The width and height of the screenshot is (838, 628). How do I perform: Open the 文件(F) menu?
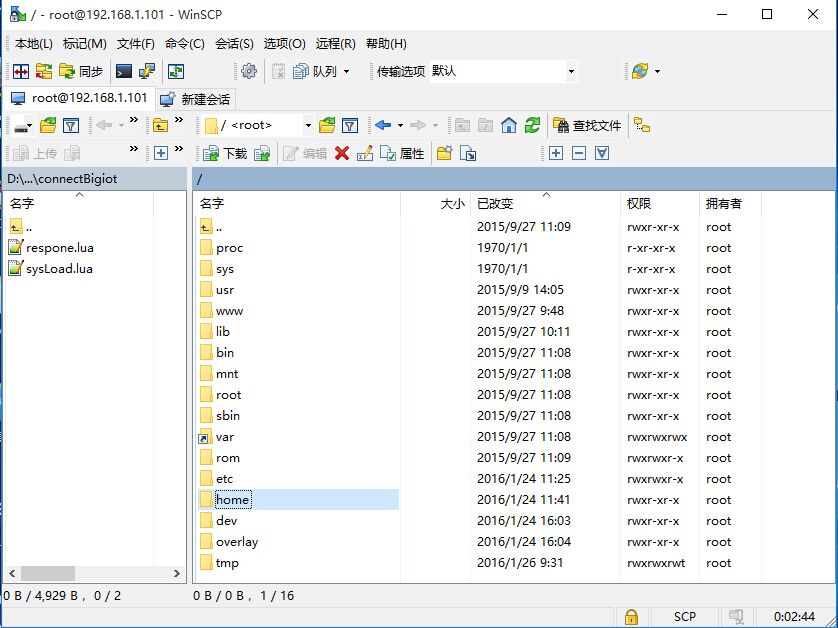136,44
